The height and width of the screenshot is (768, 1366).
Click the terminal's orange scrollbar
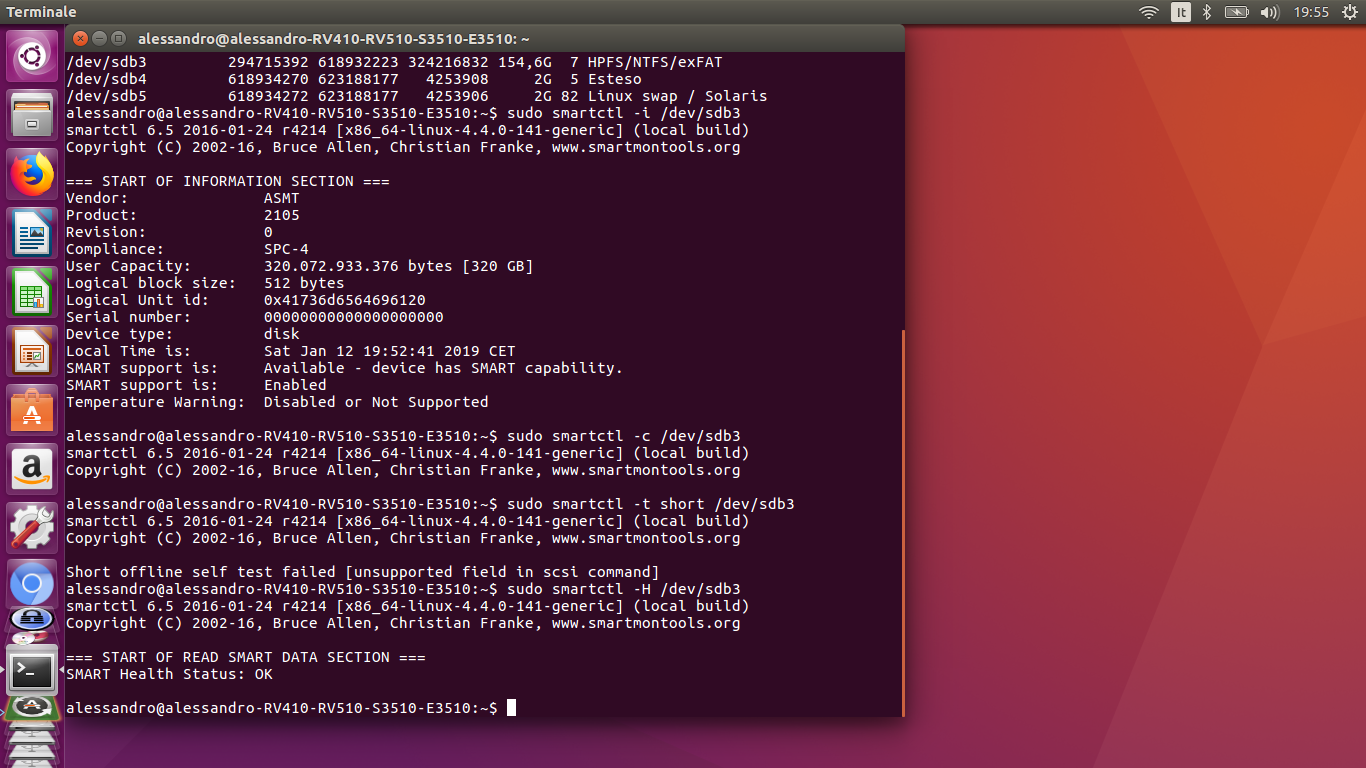coord(902,522)
